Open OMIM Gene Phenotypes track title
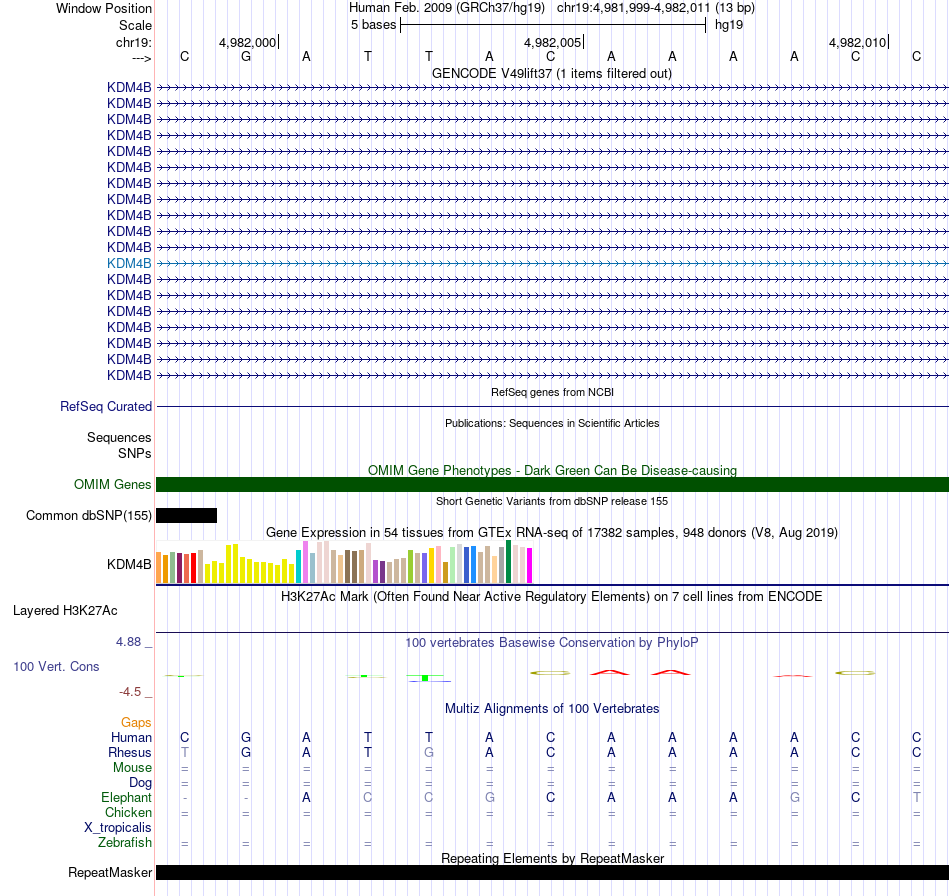 (x=552, y=470)
